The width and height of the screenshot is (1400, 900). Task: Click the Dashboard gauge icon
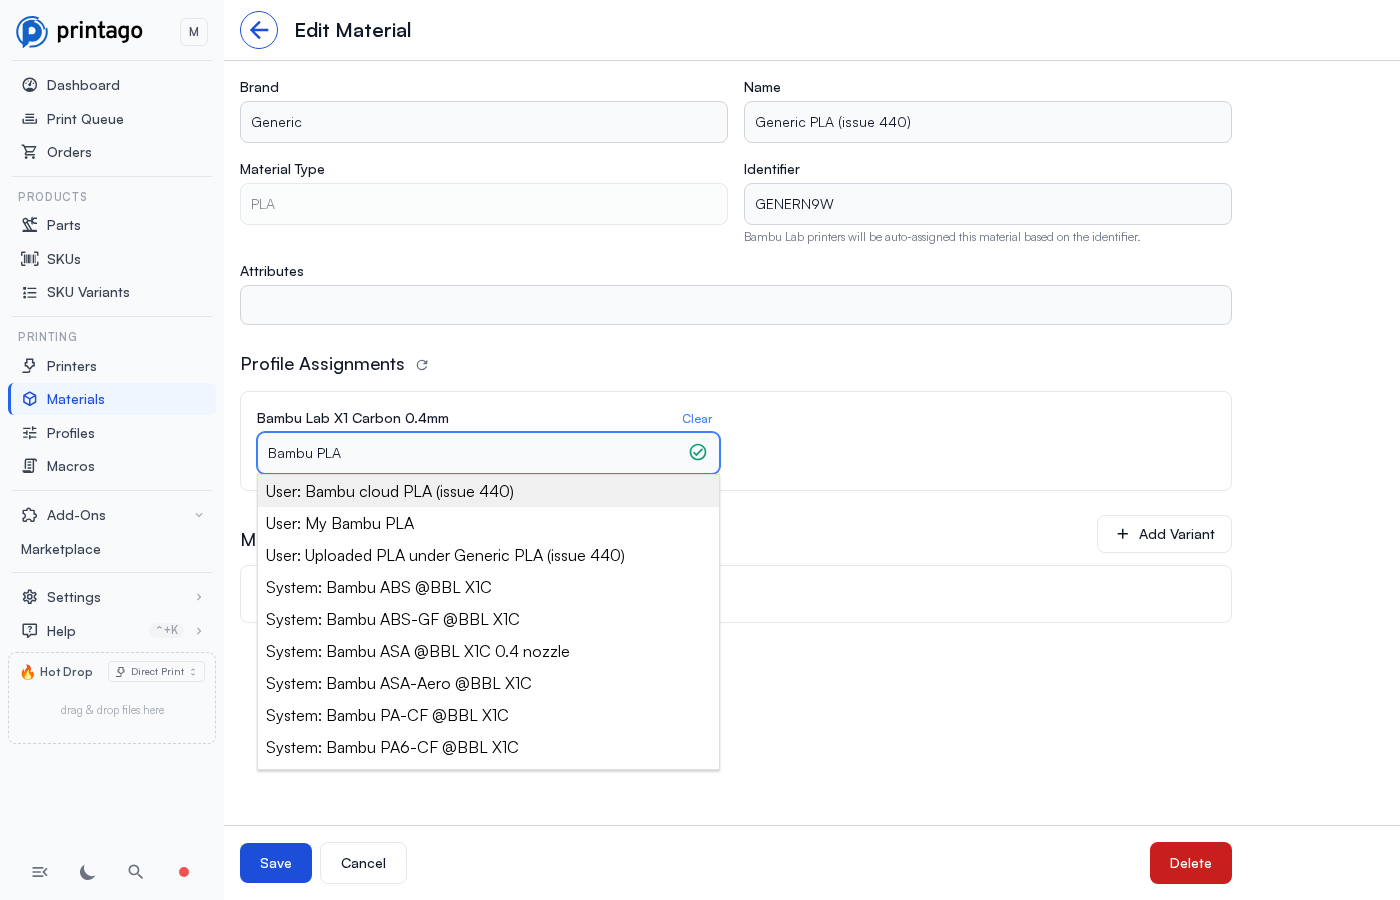[30, 85]
